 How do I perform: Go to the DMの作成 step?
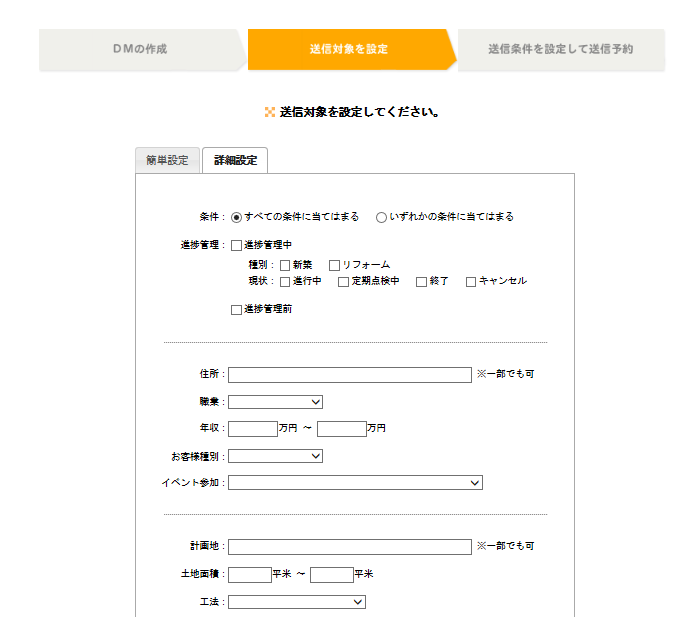pyautogui.click(x=142, y=49)
